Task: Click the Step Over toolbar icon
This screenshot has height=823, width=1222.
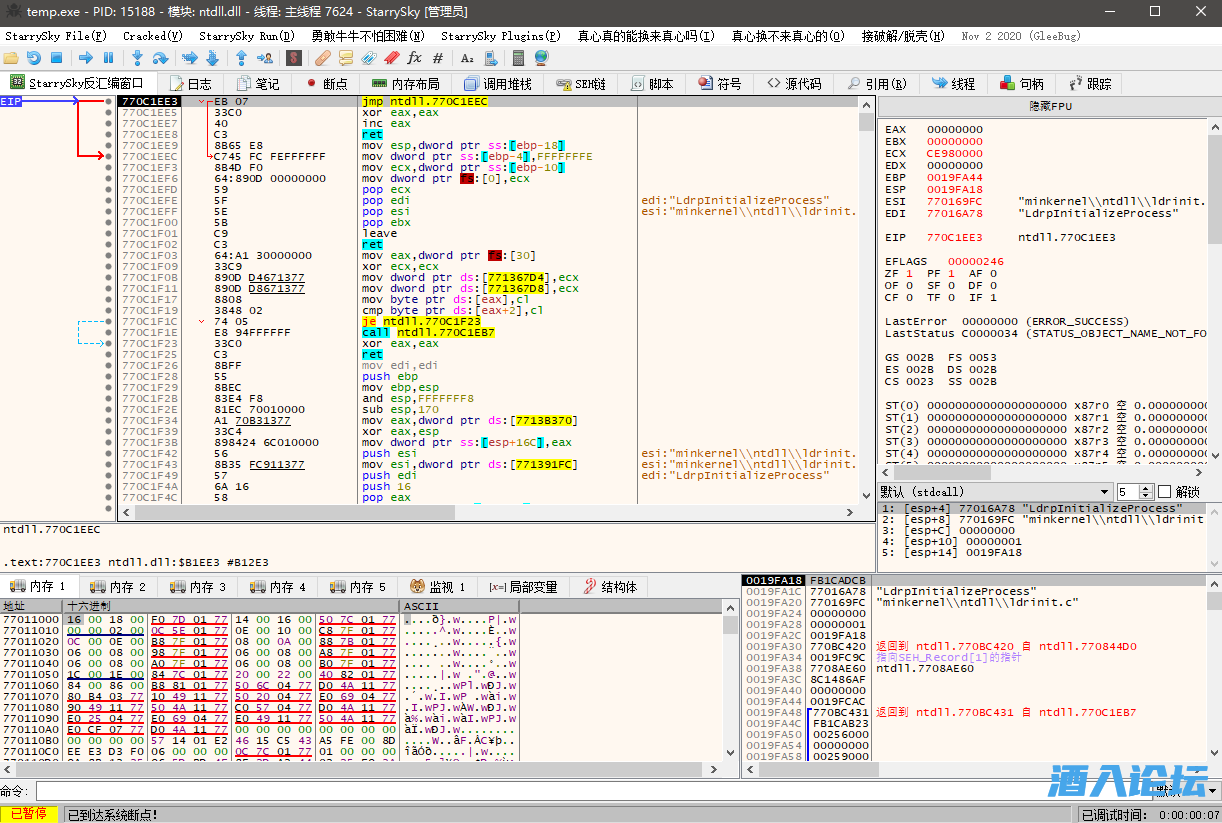Action: [160, 58]
